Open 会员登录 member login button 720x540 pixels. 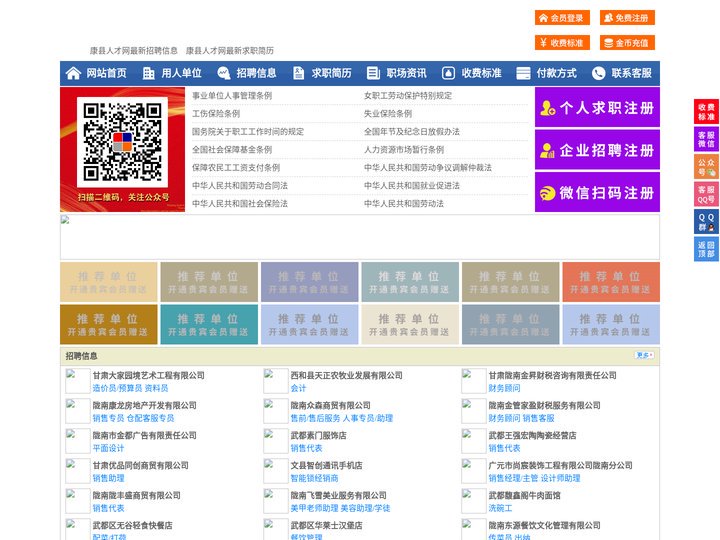(562, 18)
